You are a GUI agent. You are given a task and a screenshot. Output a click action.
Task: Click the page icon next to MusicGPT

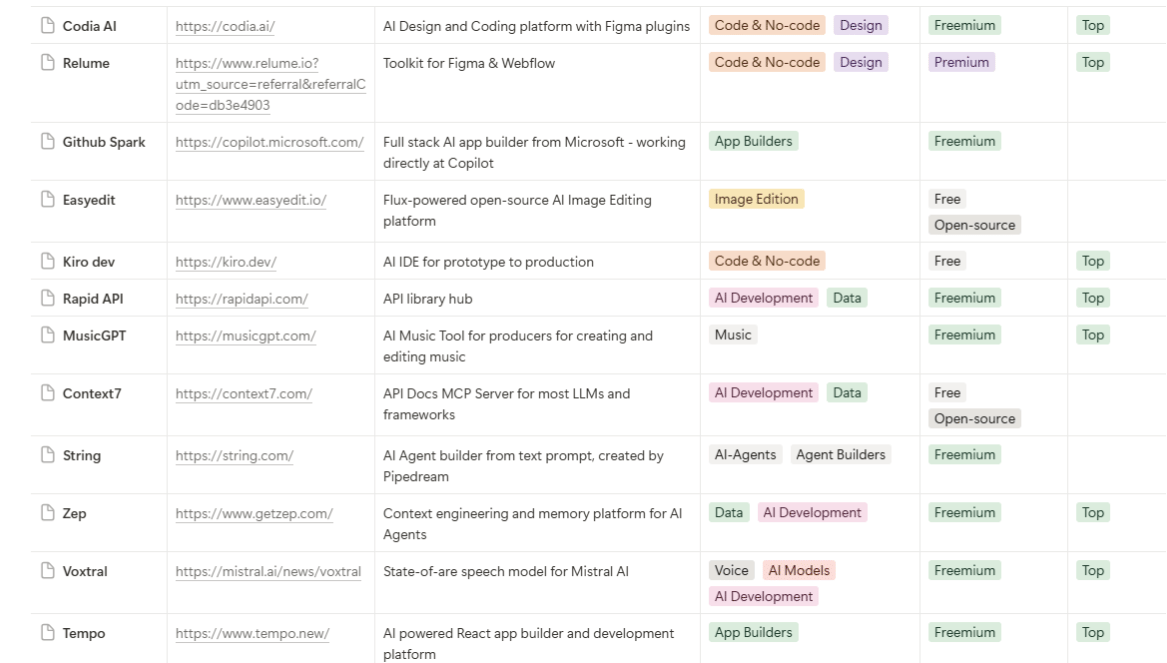47,336
